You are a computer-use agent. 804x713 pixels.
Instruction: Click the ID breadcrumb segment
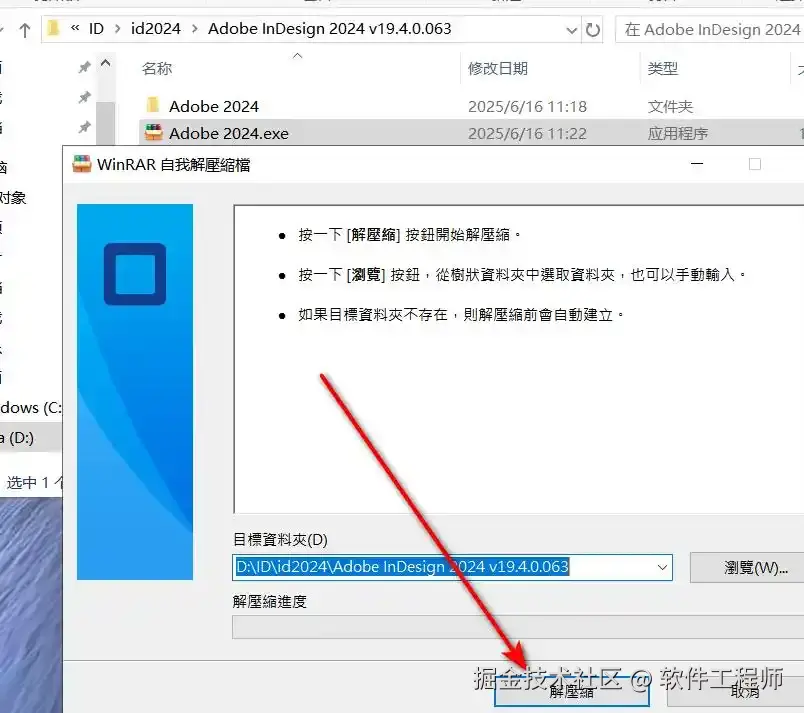(x=96, y=29)
